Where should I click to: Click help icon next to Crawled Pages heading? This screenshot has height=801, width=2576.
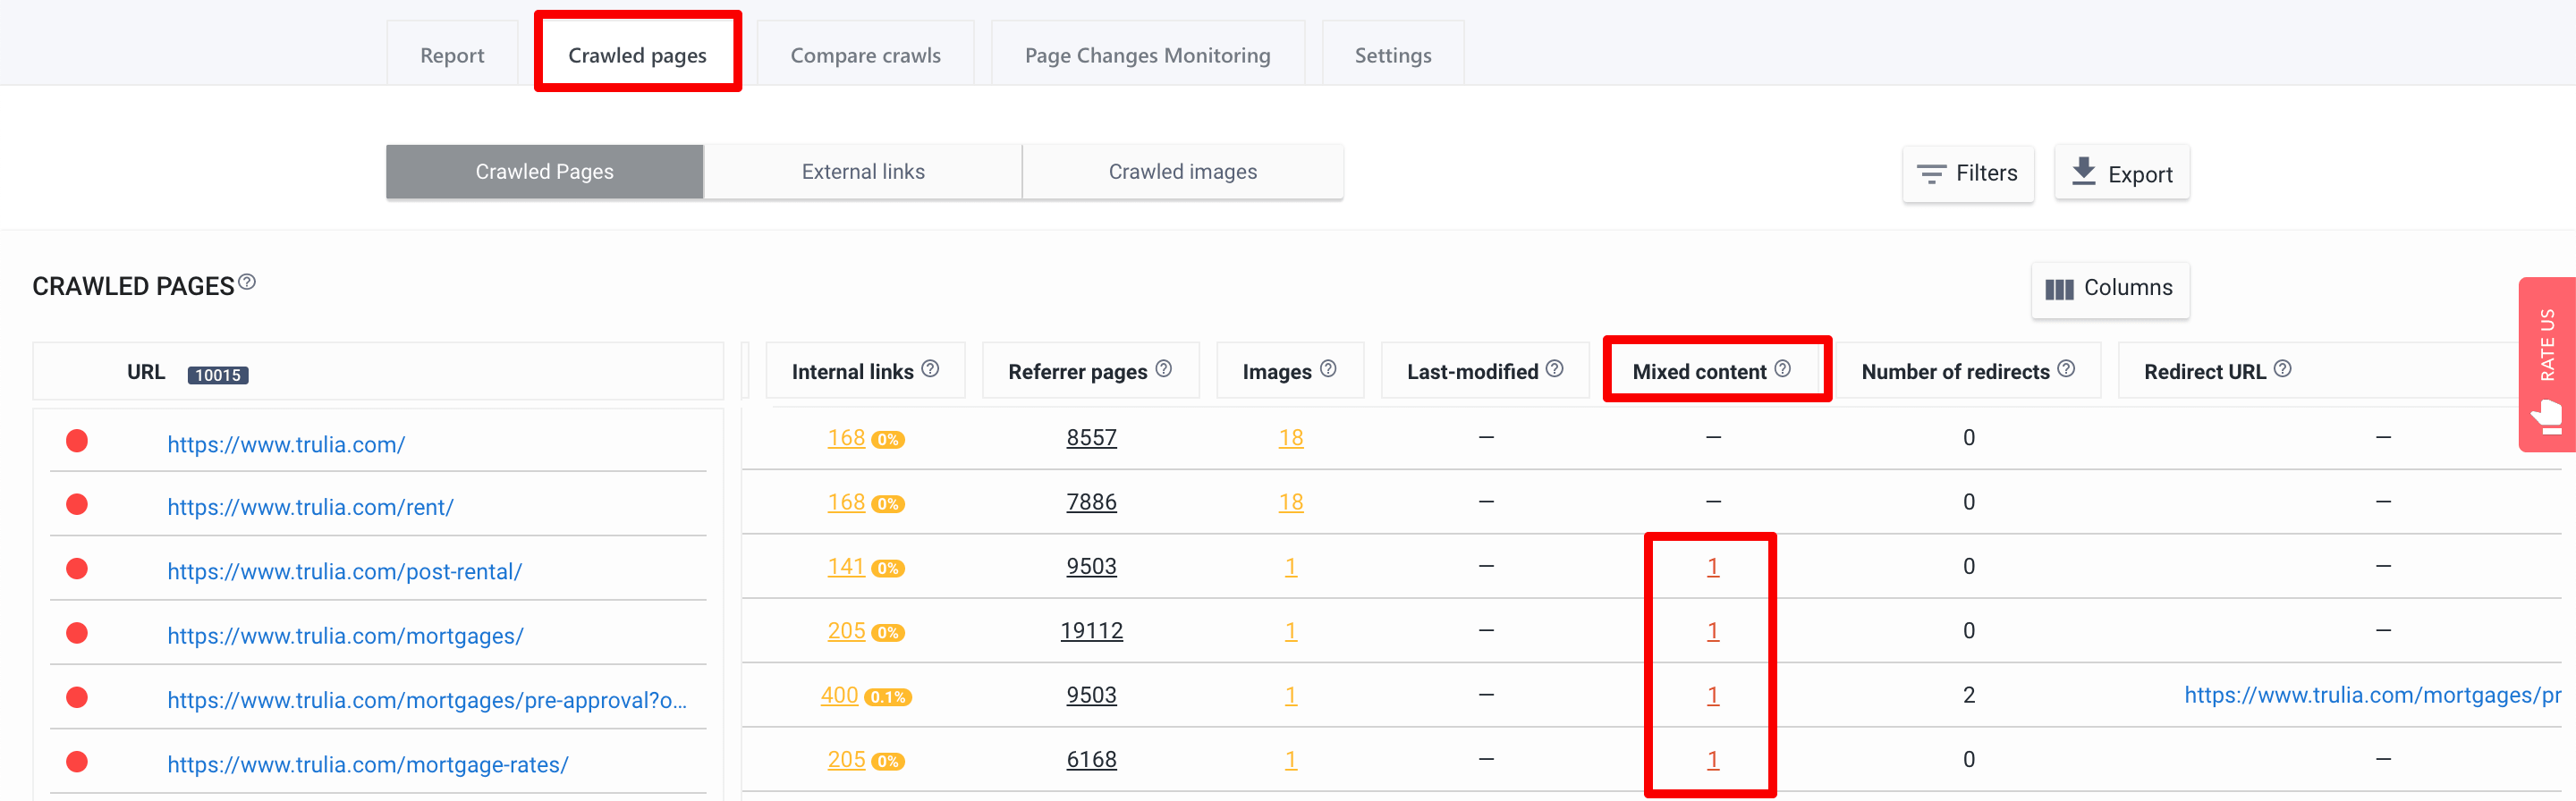click(x=247, y=282)
